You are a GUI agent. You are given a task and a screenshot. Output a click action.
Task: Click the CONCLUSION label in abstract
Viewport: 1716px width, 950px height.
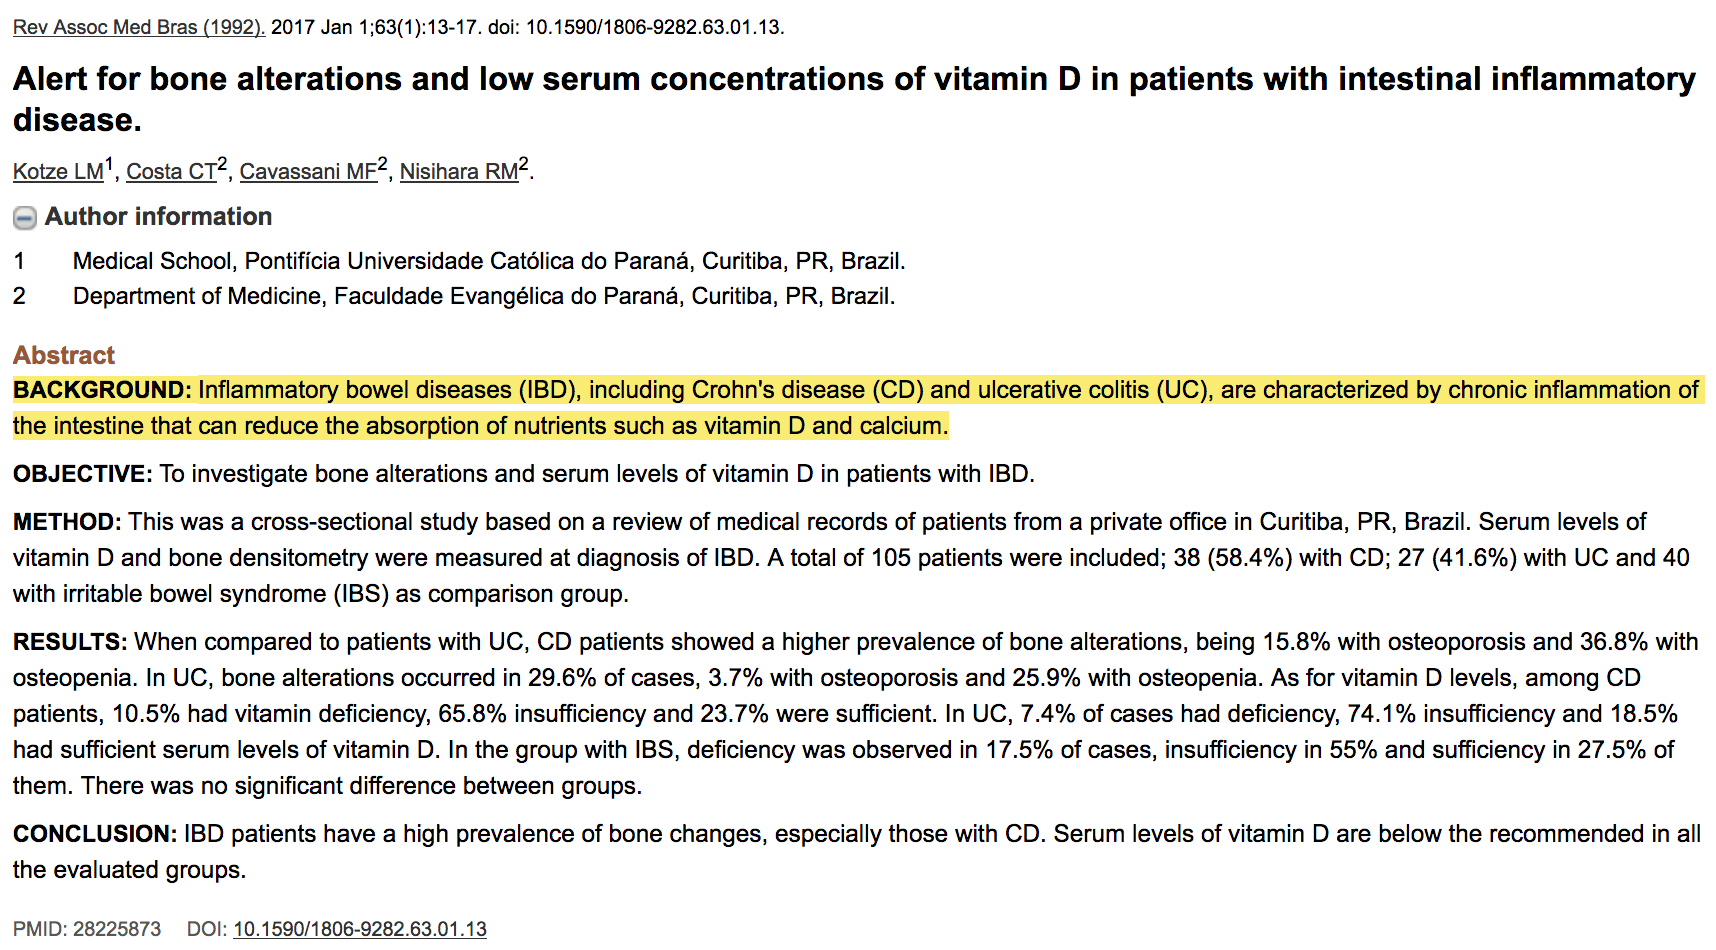click(95, 834)
